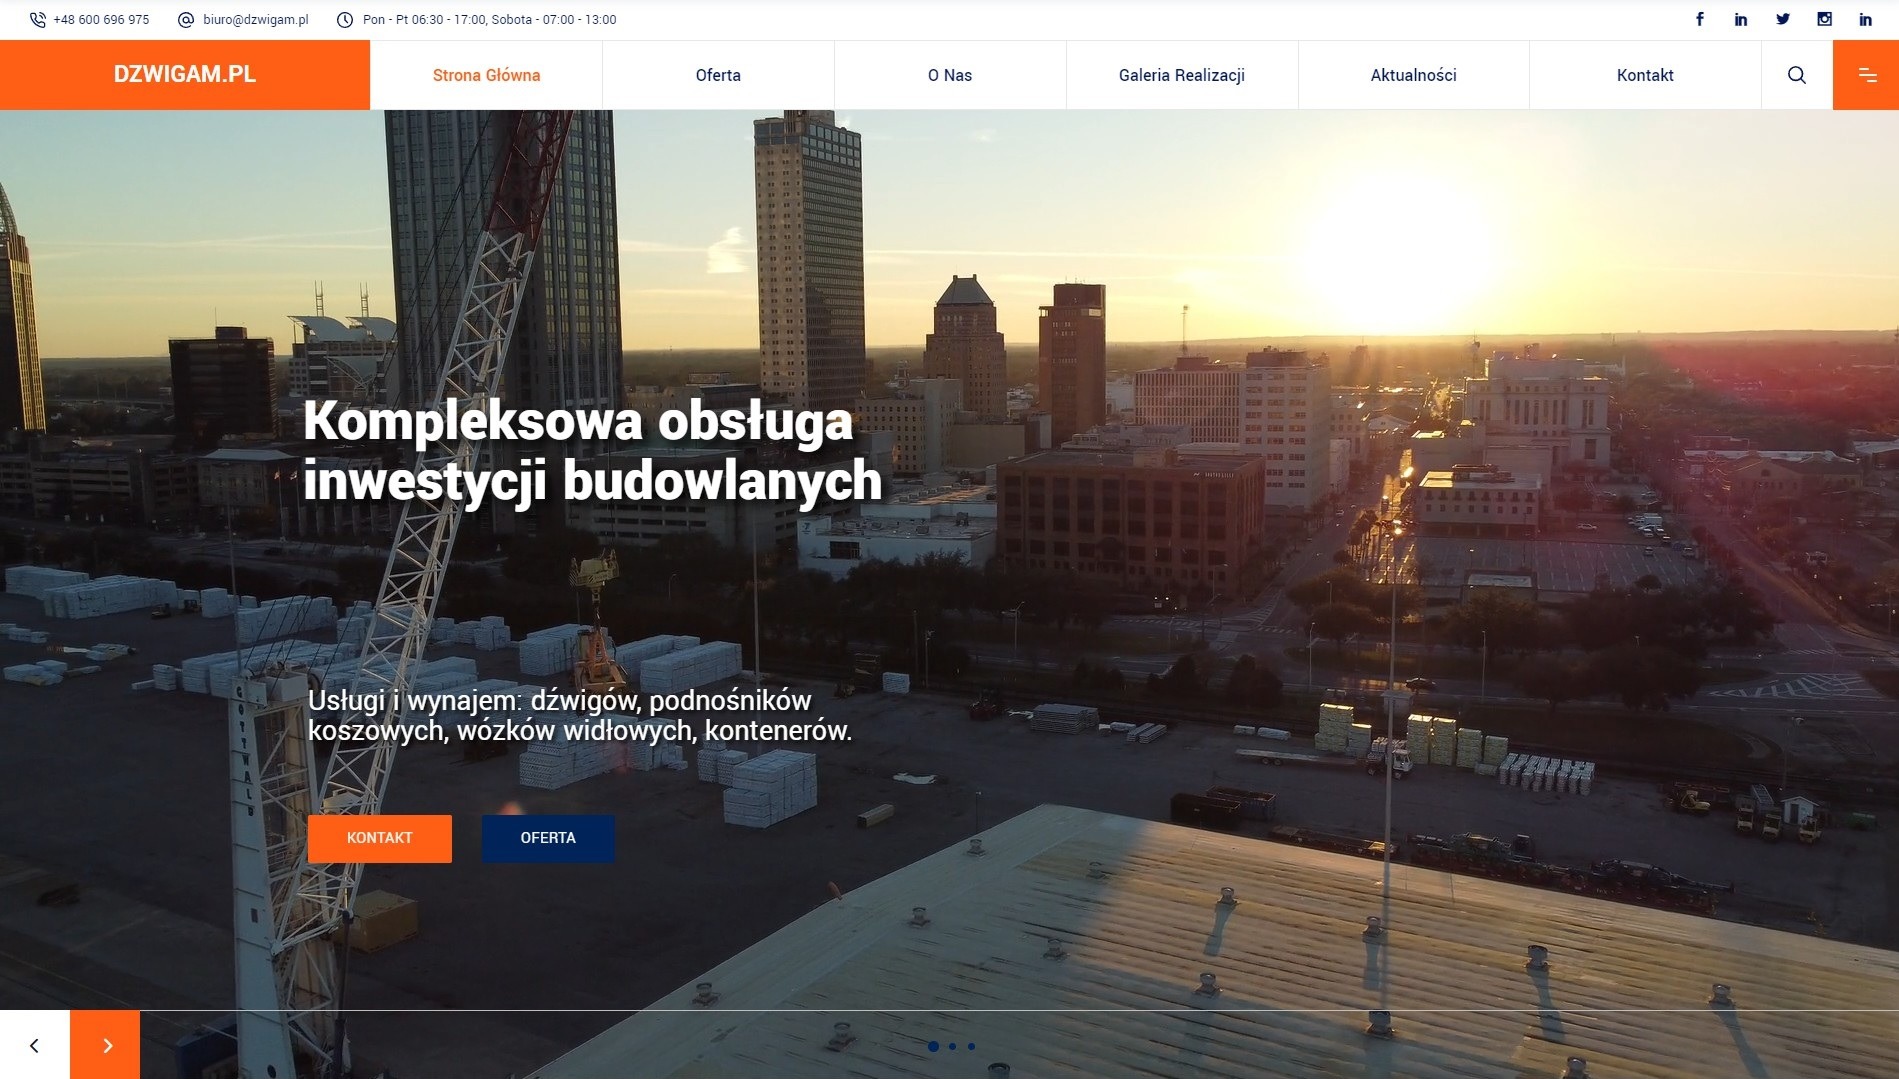Click the clock icon showing opening hours
Image resolution: width=1899 pixels, height=1079 pixels.
point(345,18)
